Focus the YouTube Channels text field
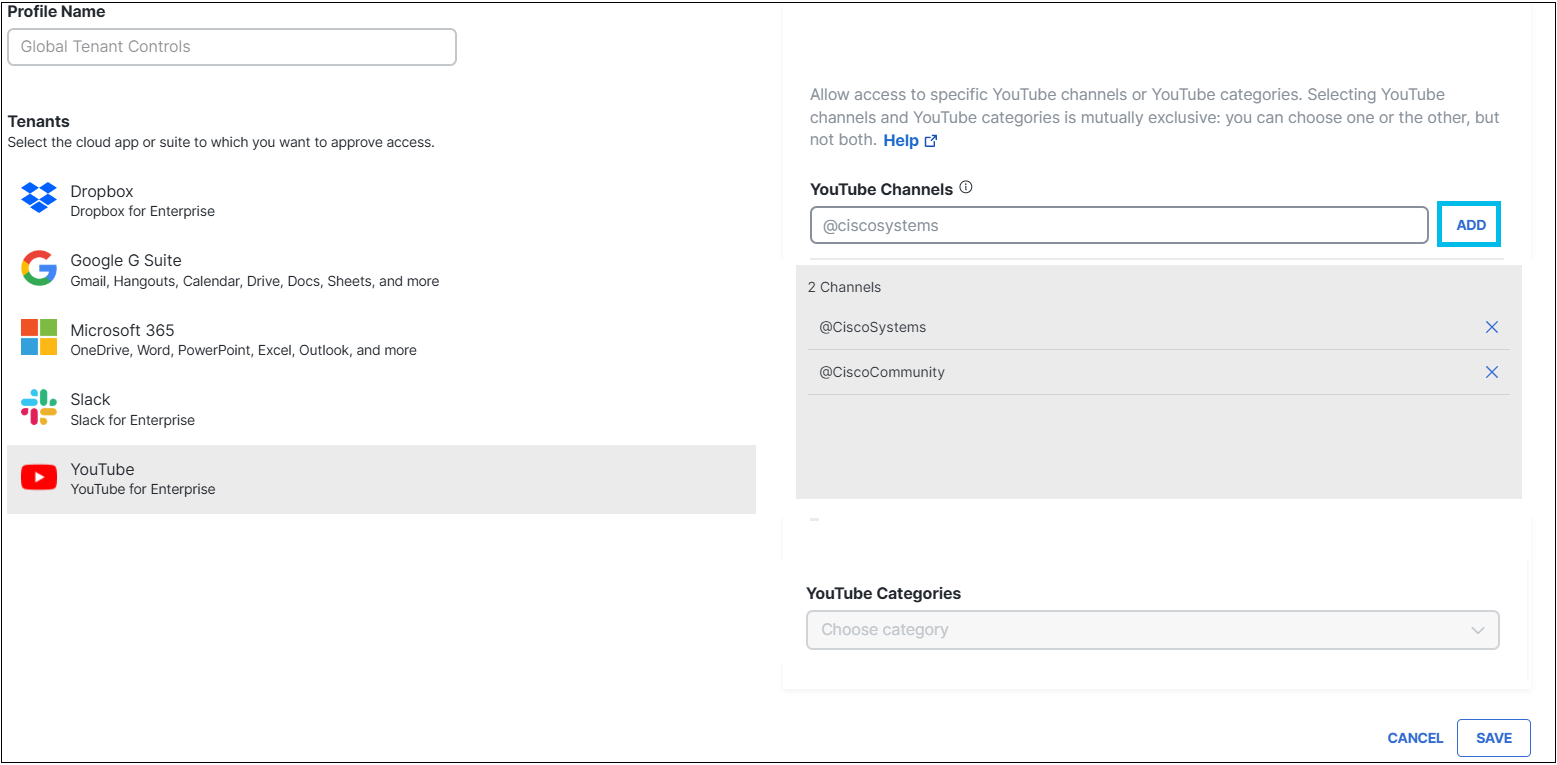The image size is (1557, 765). (1119, 225)
